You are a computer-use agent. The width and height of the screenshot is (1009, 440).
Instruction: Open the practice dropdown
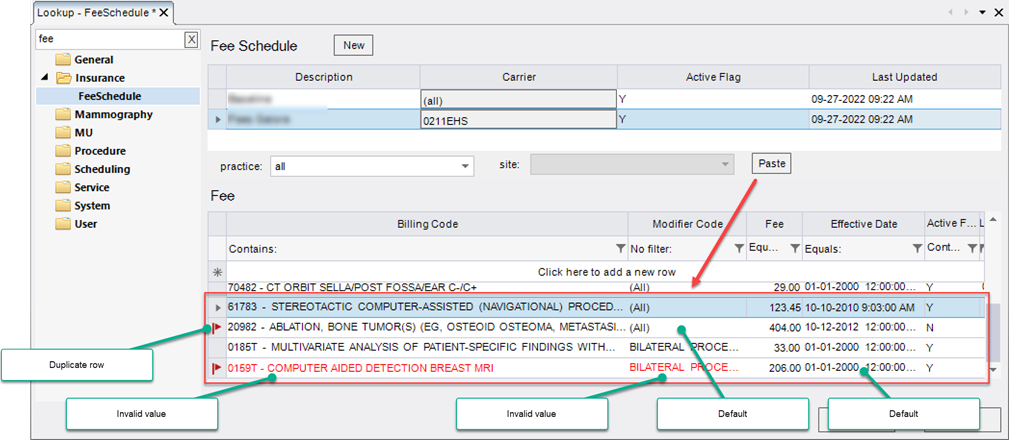pyautogui.click(x=465, y=166)
